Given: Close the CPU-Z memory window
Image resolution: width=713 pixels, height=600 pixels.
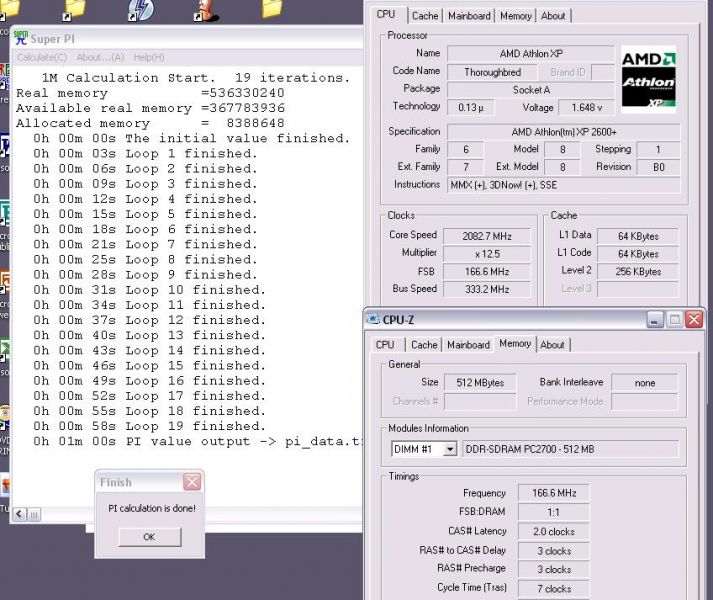Looking at the screenshot, I should click(x=694, y=319).
